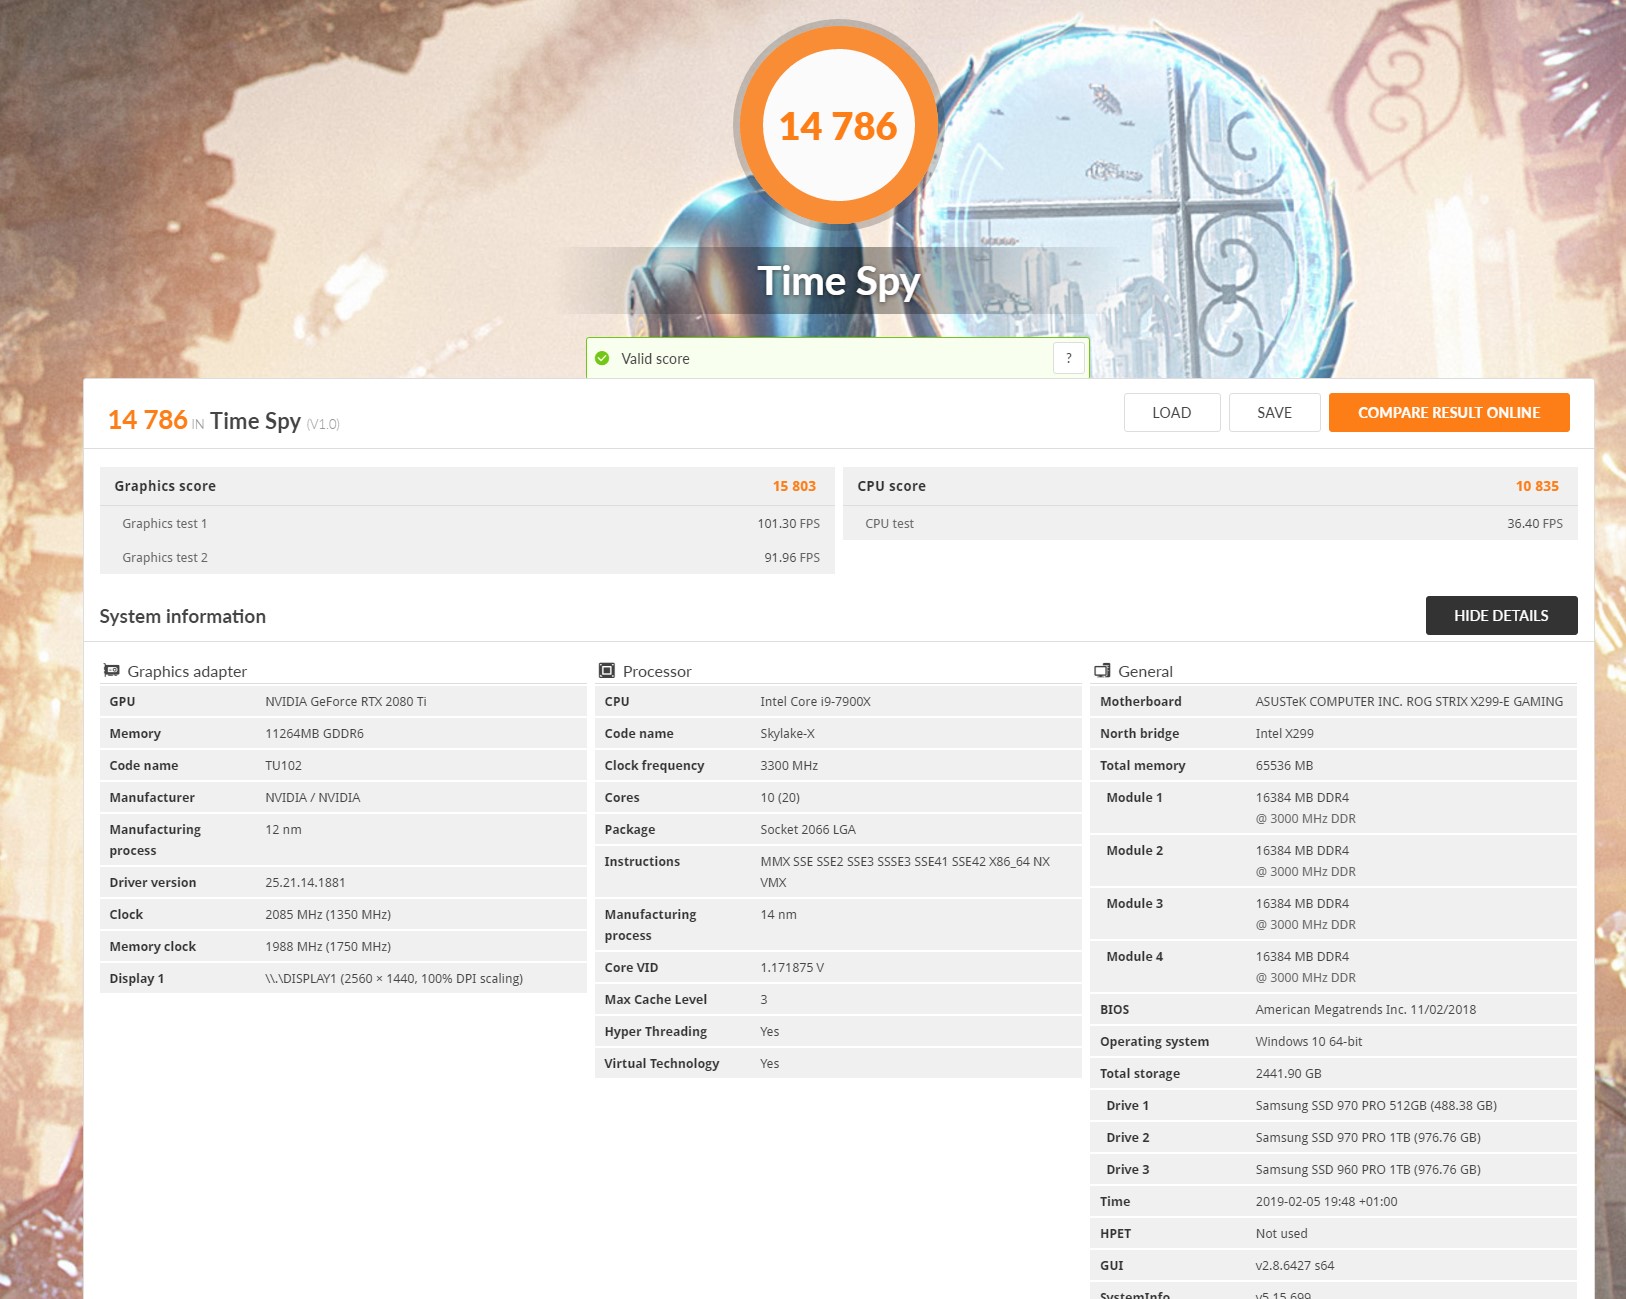Select manufacturer value NVIDIA / NVIDIA
Screen dimensions: 1626x1299
(x=313, y=798)
